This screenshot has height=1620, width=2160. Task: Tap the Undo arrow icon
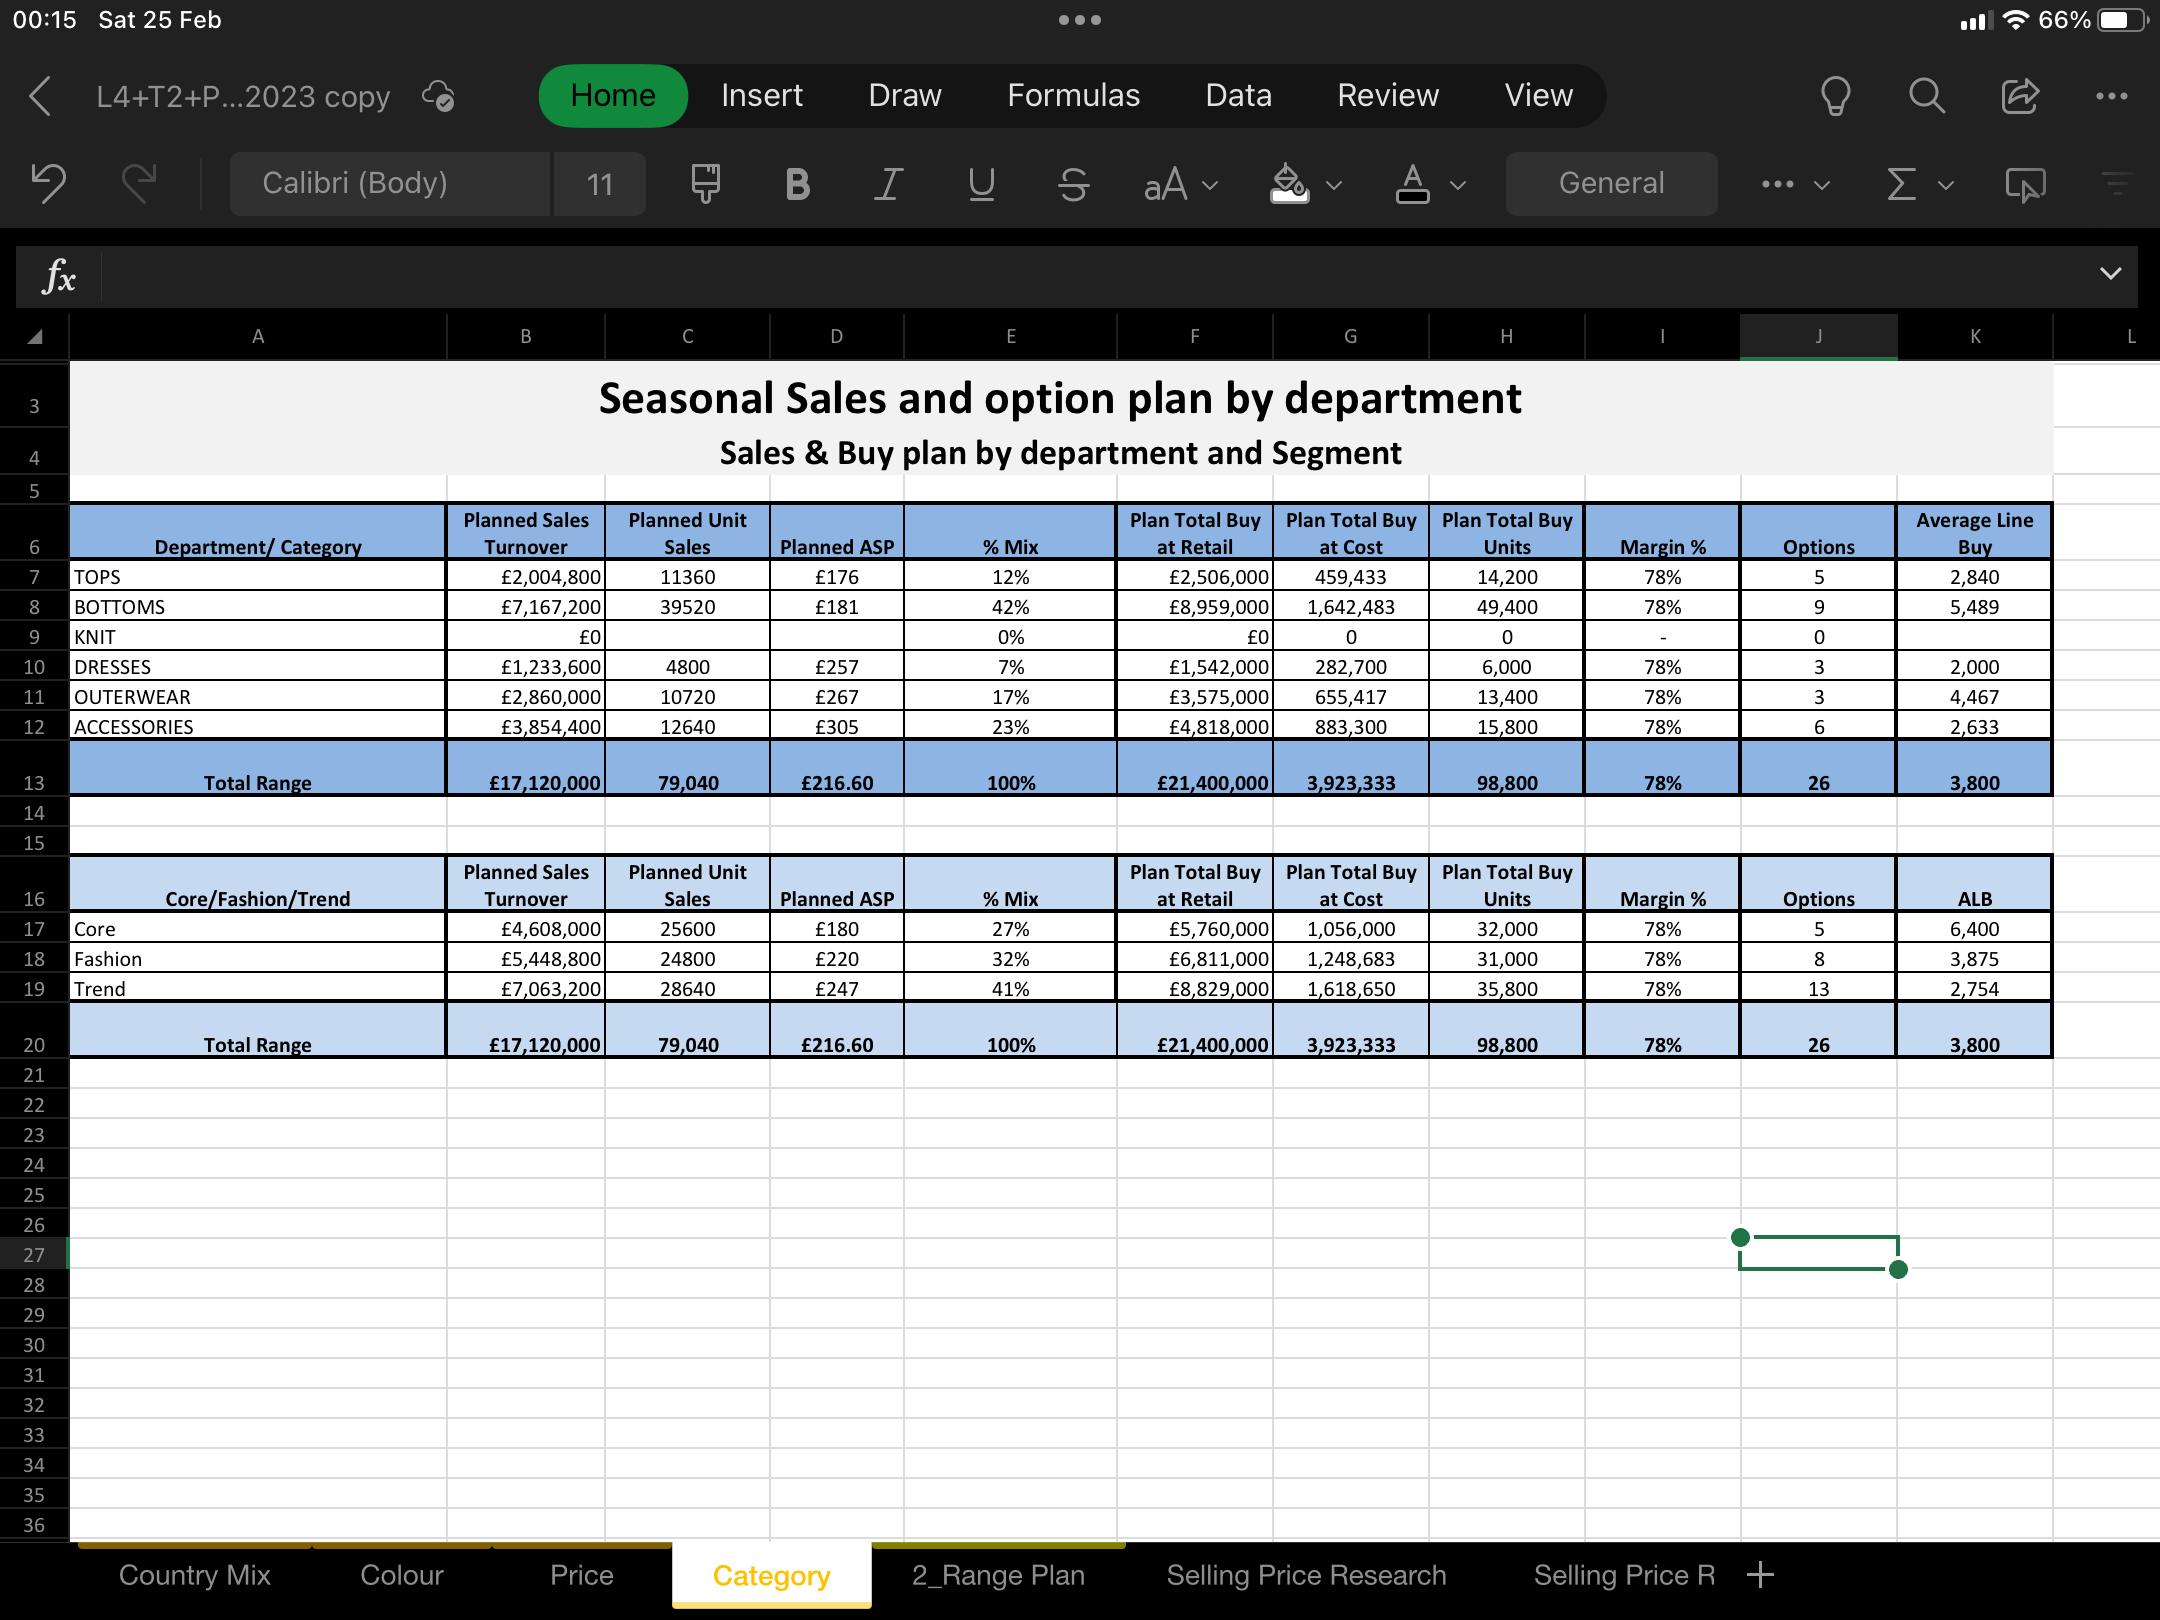click(48, 184)
